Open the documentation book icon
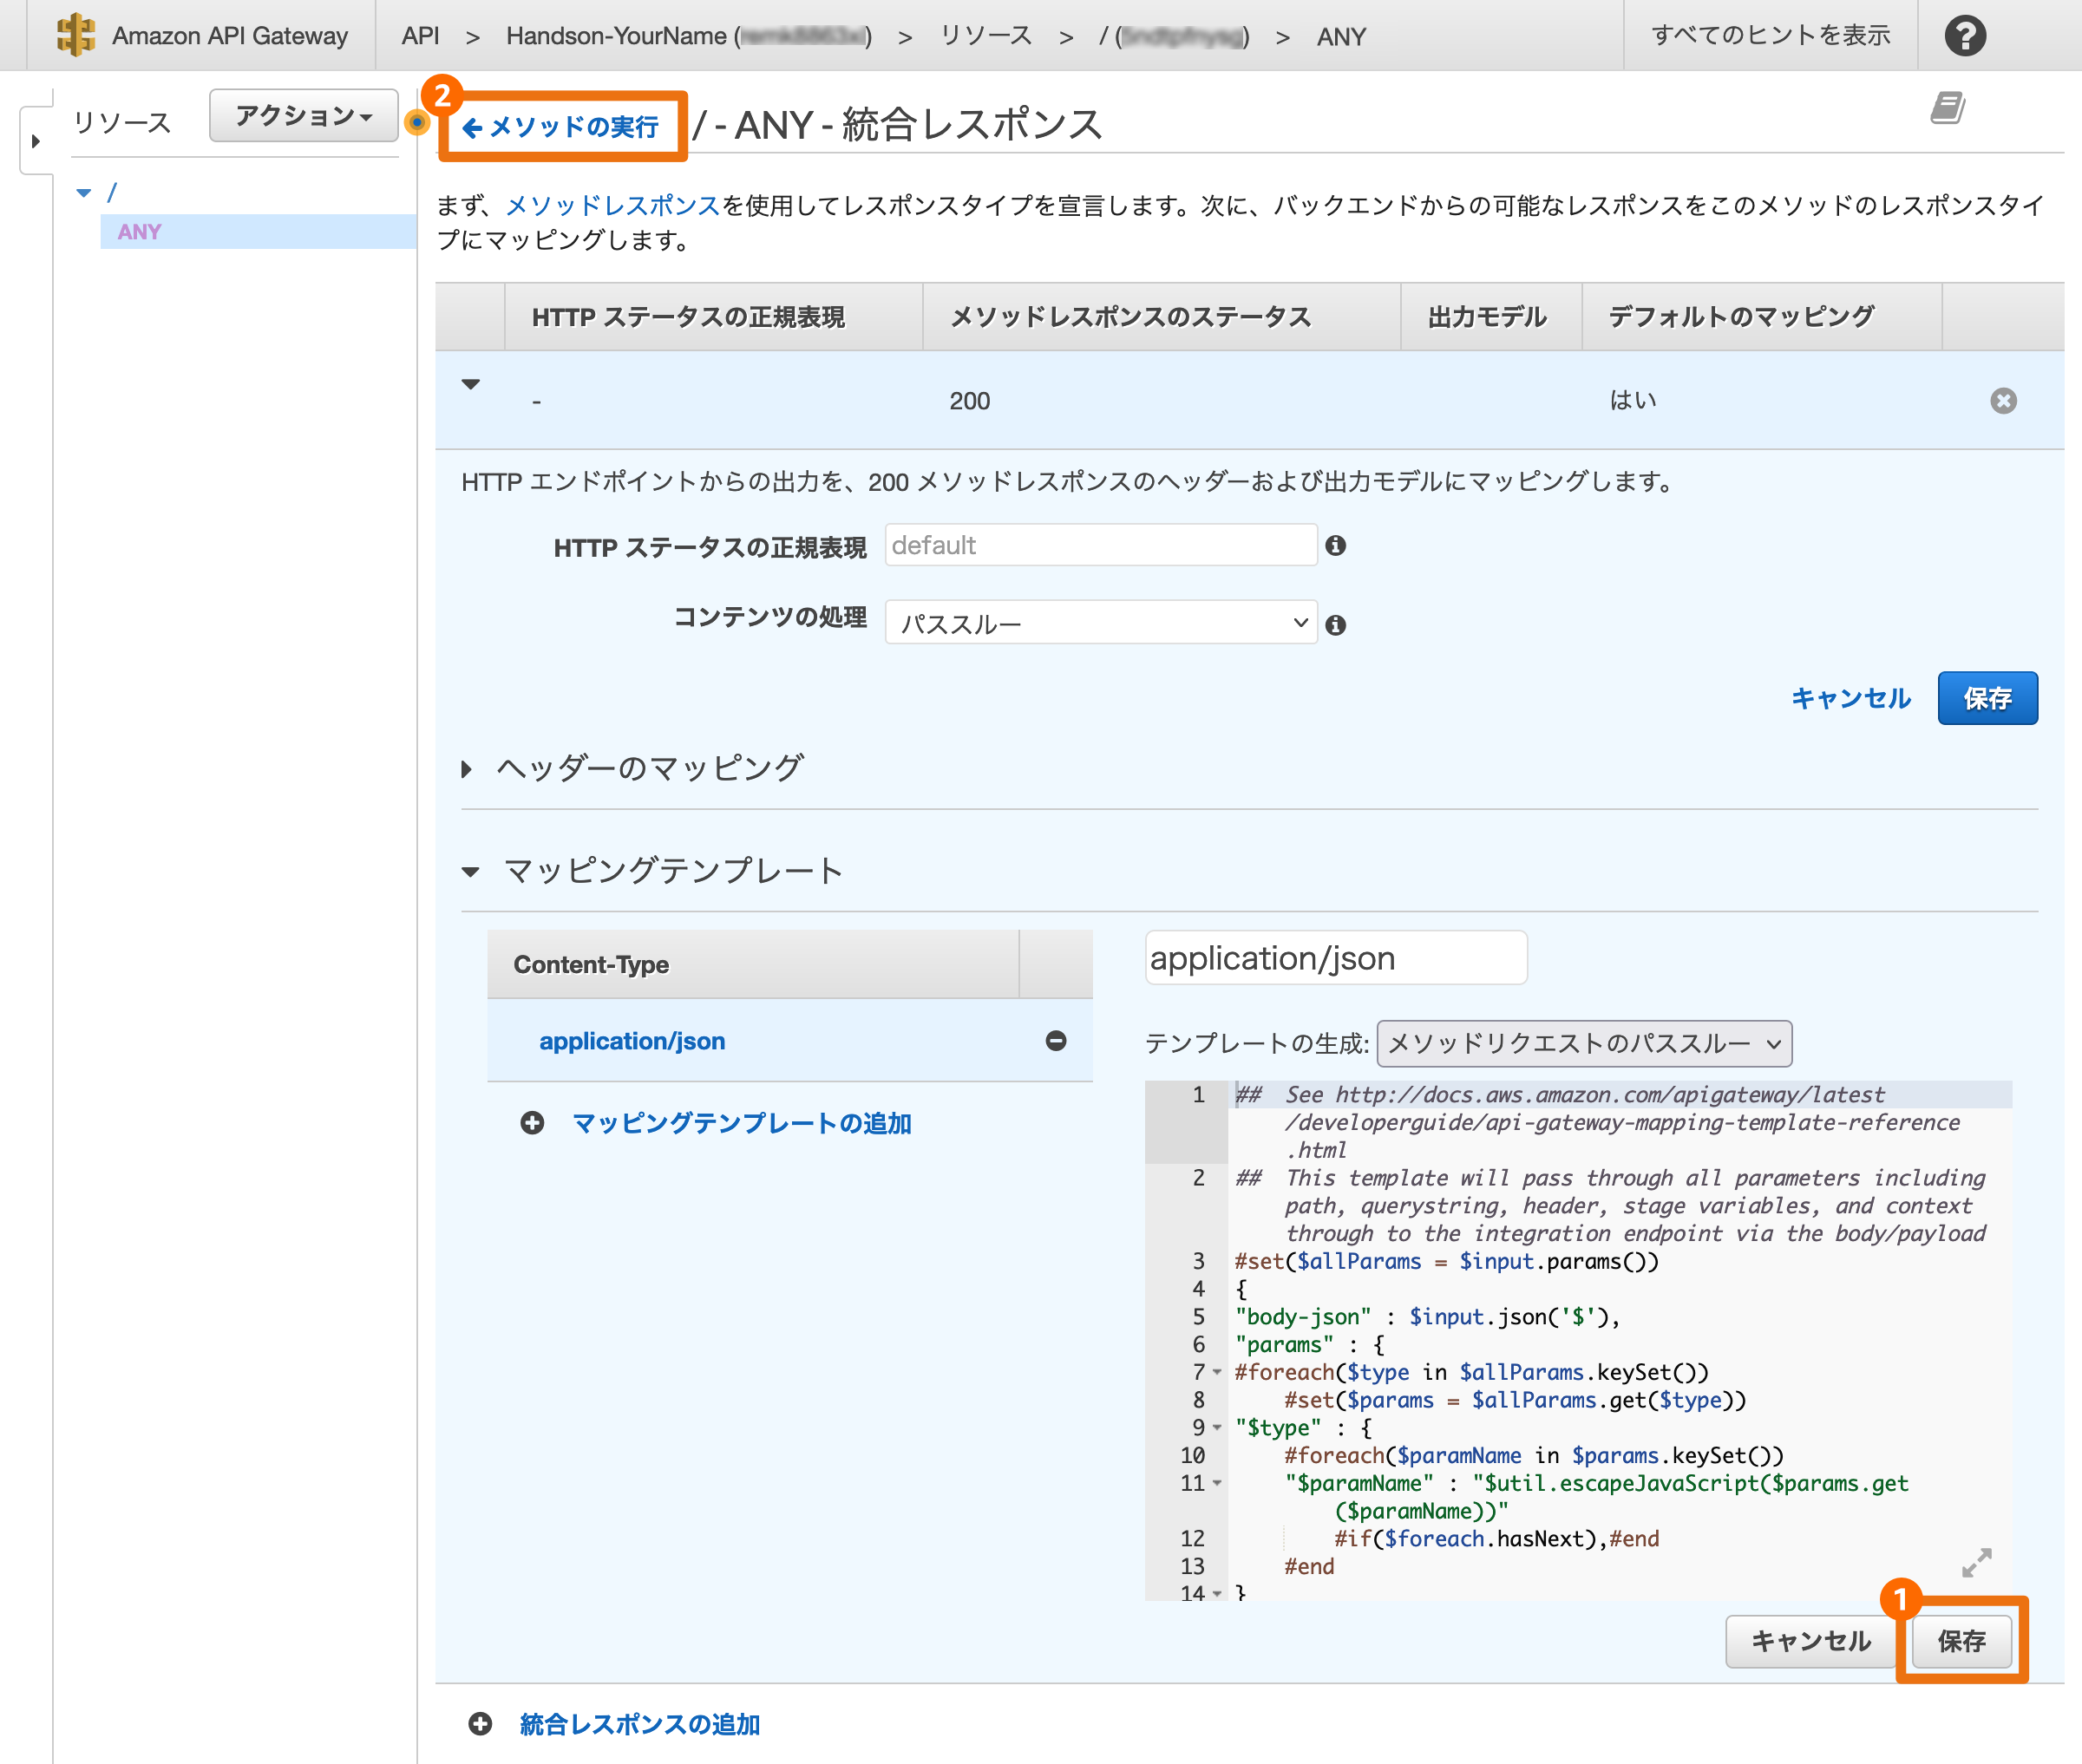The width and height of the screenshot is (2082, 1764). click(x=1947, y=107)
